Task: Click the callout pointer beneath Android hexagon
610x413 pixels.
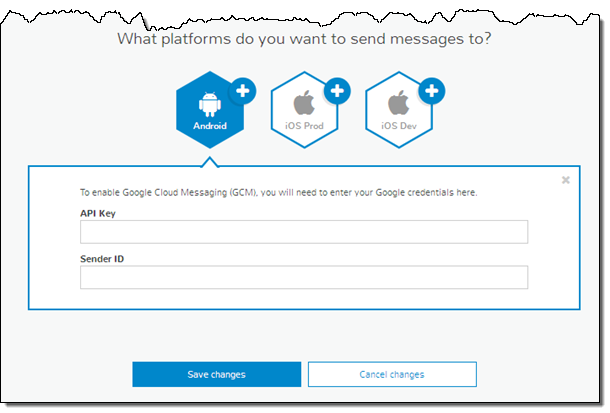Action: [x=209, y=161]
